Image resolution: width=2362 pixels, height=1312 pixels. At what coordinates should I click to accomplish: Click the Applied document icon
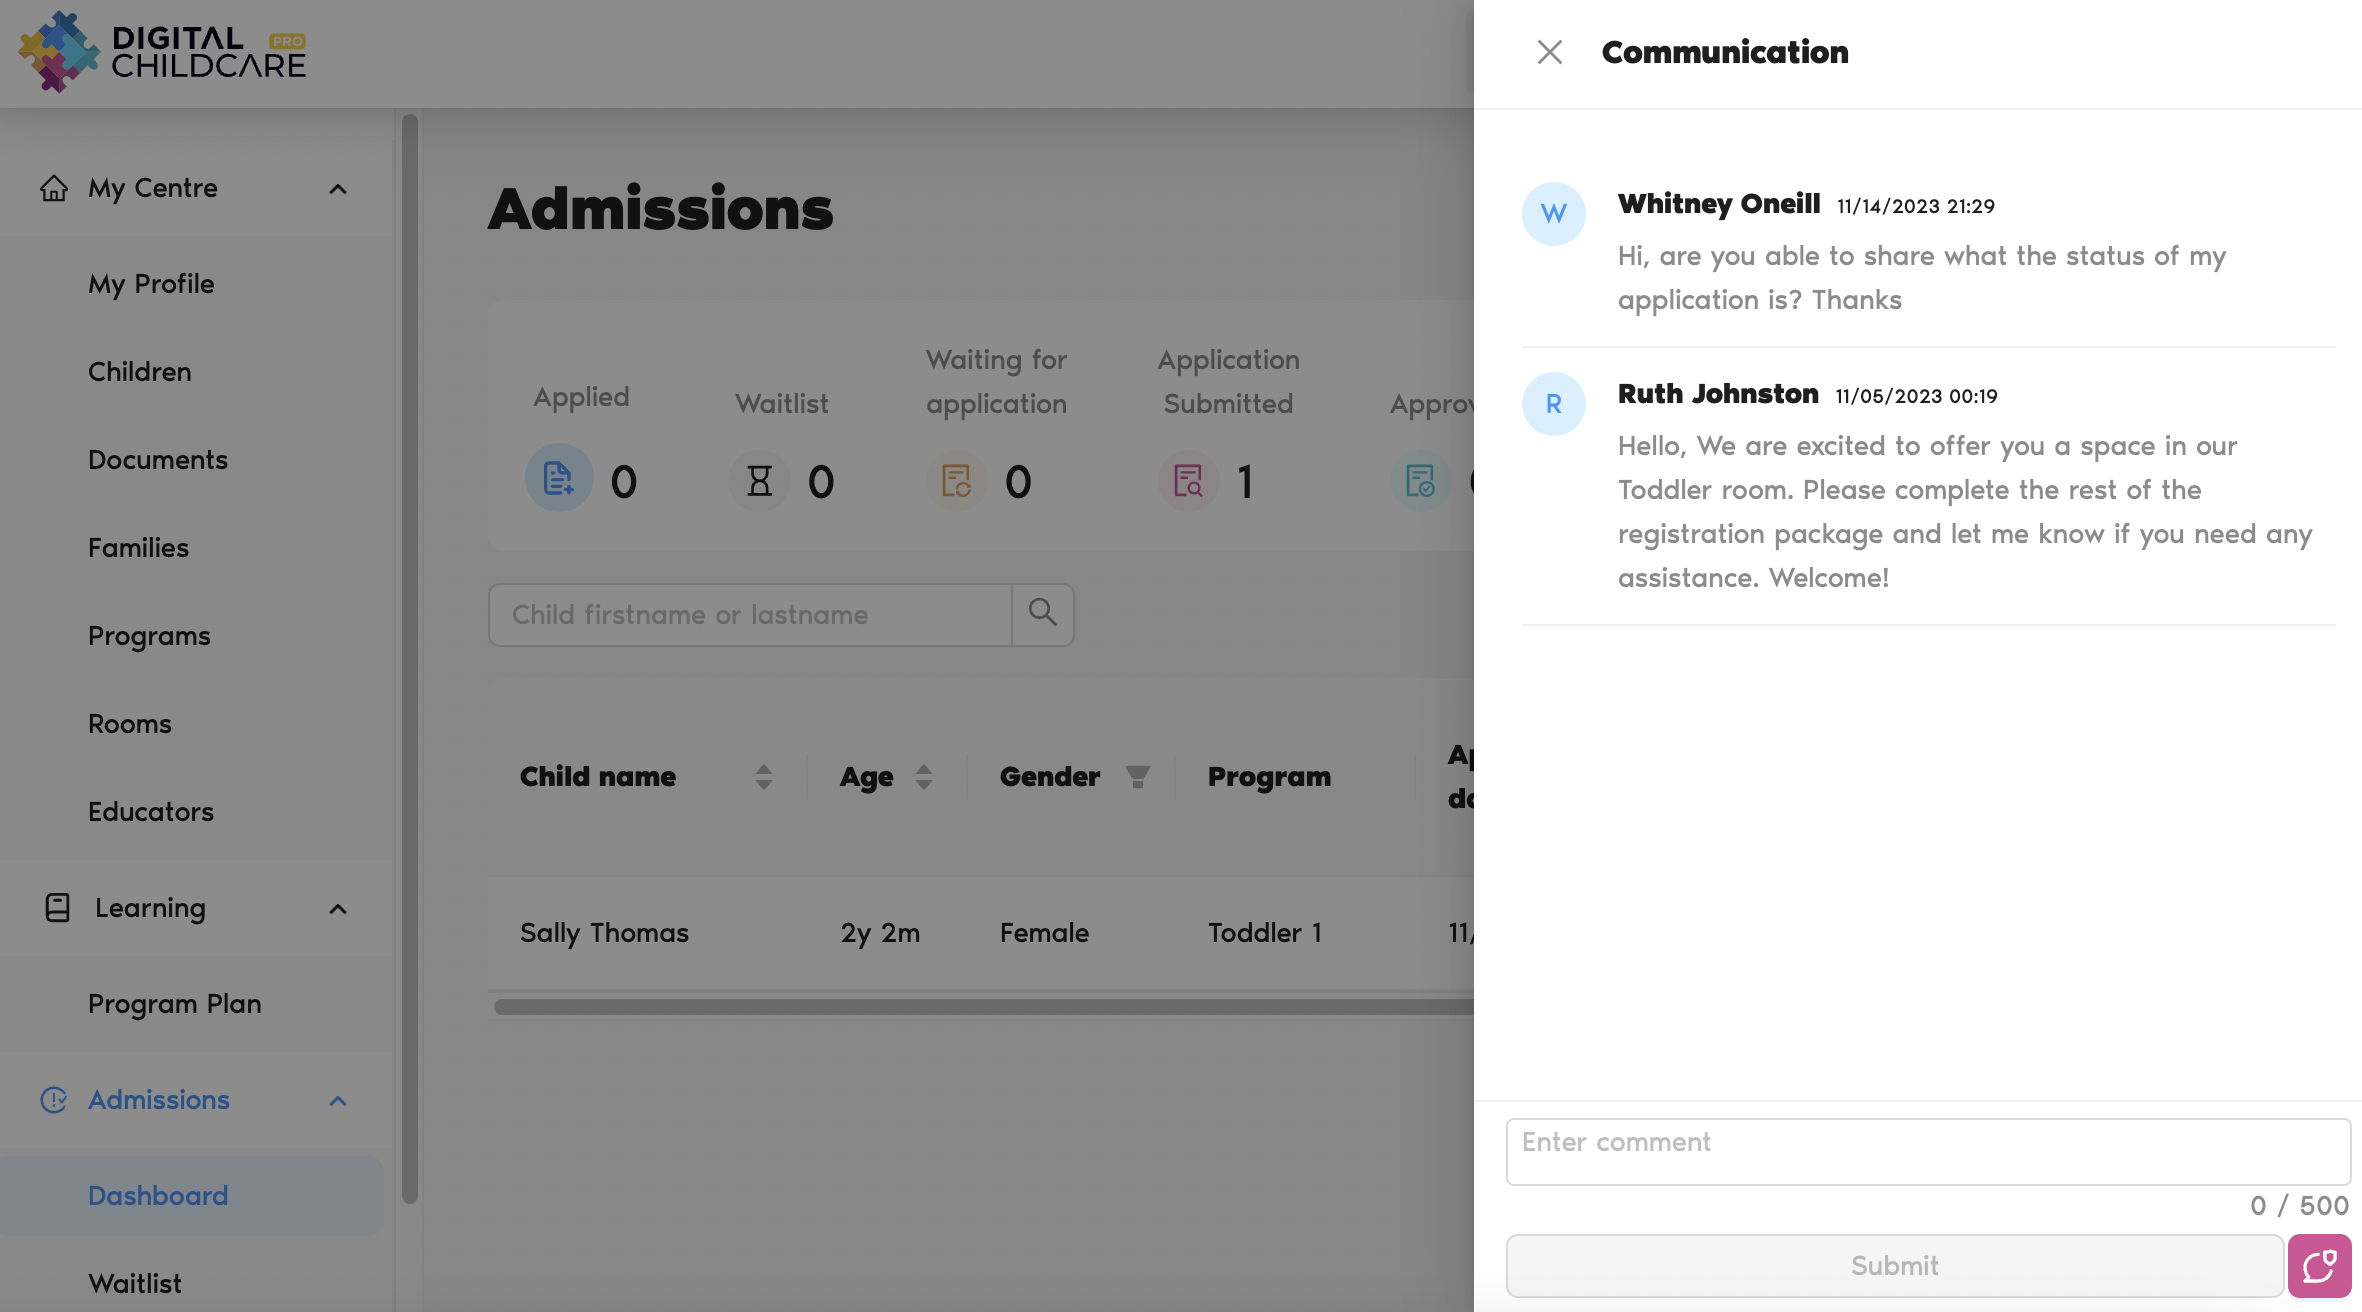click(x=558, y=479)
